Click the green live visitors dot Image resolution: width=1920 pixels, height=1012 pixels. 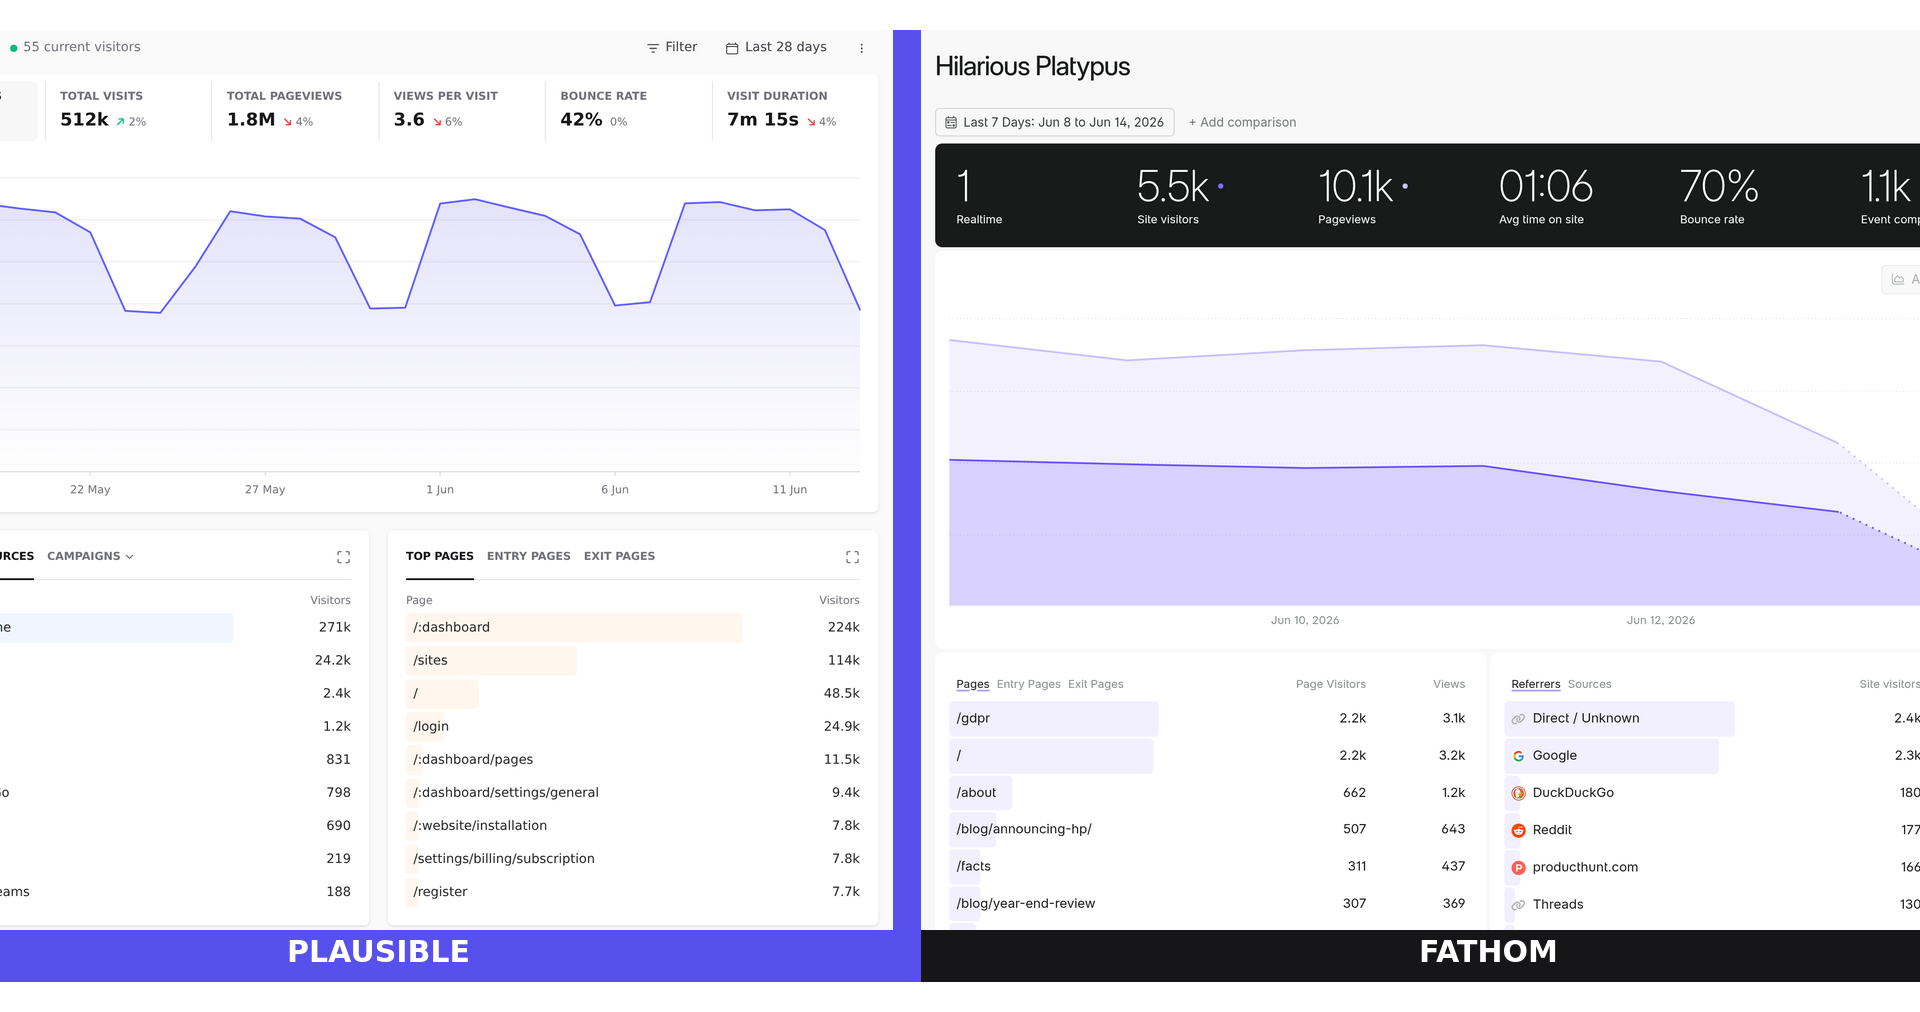pos(14,48)
